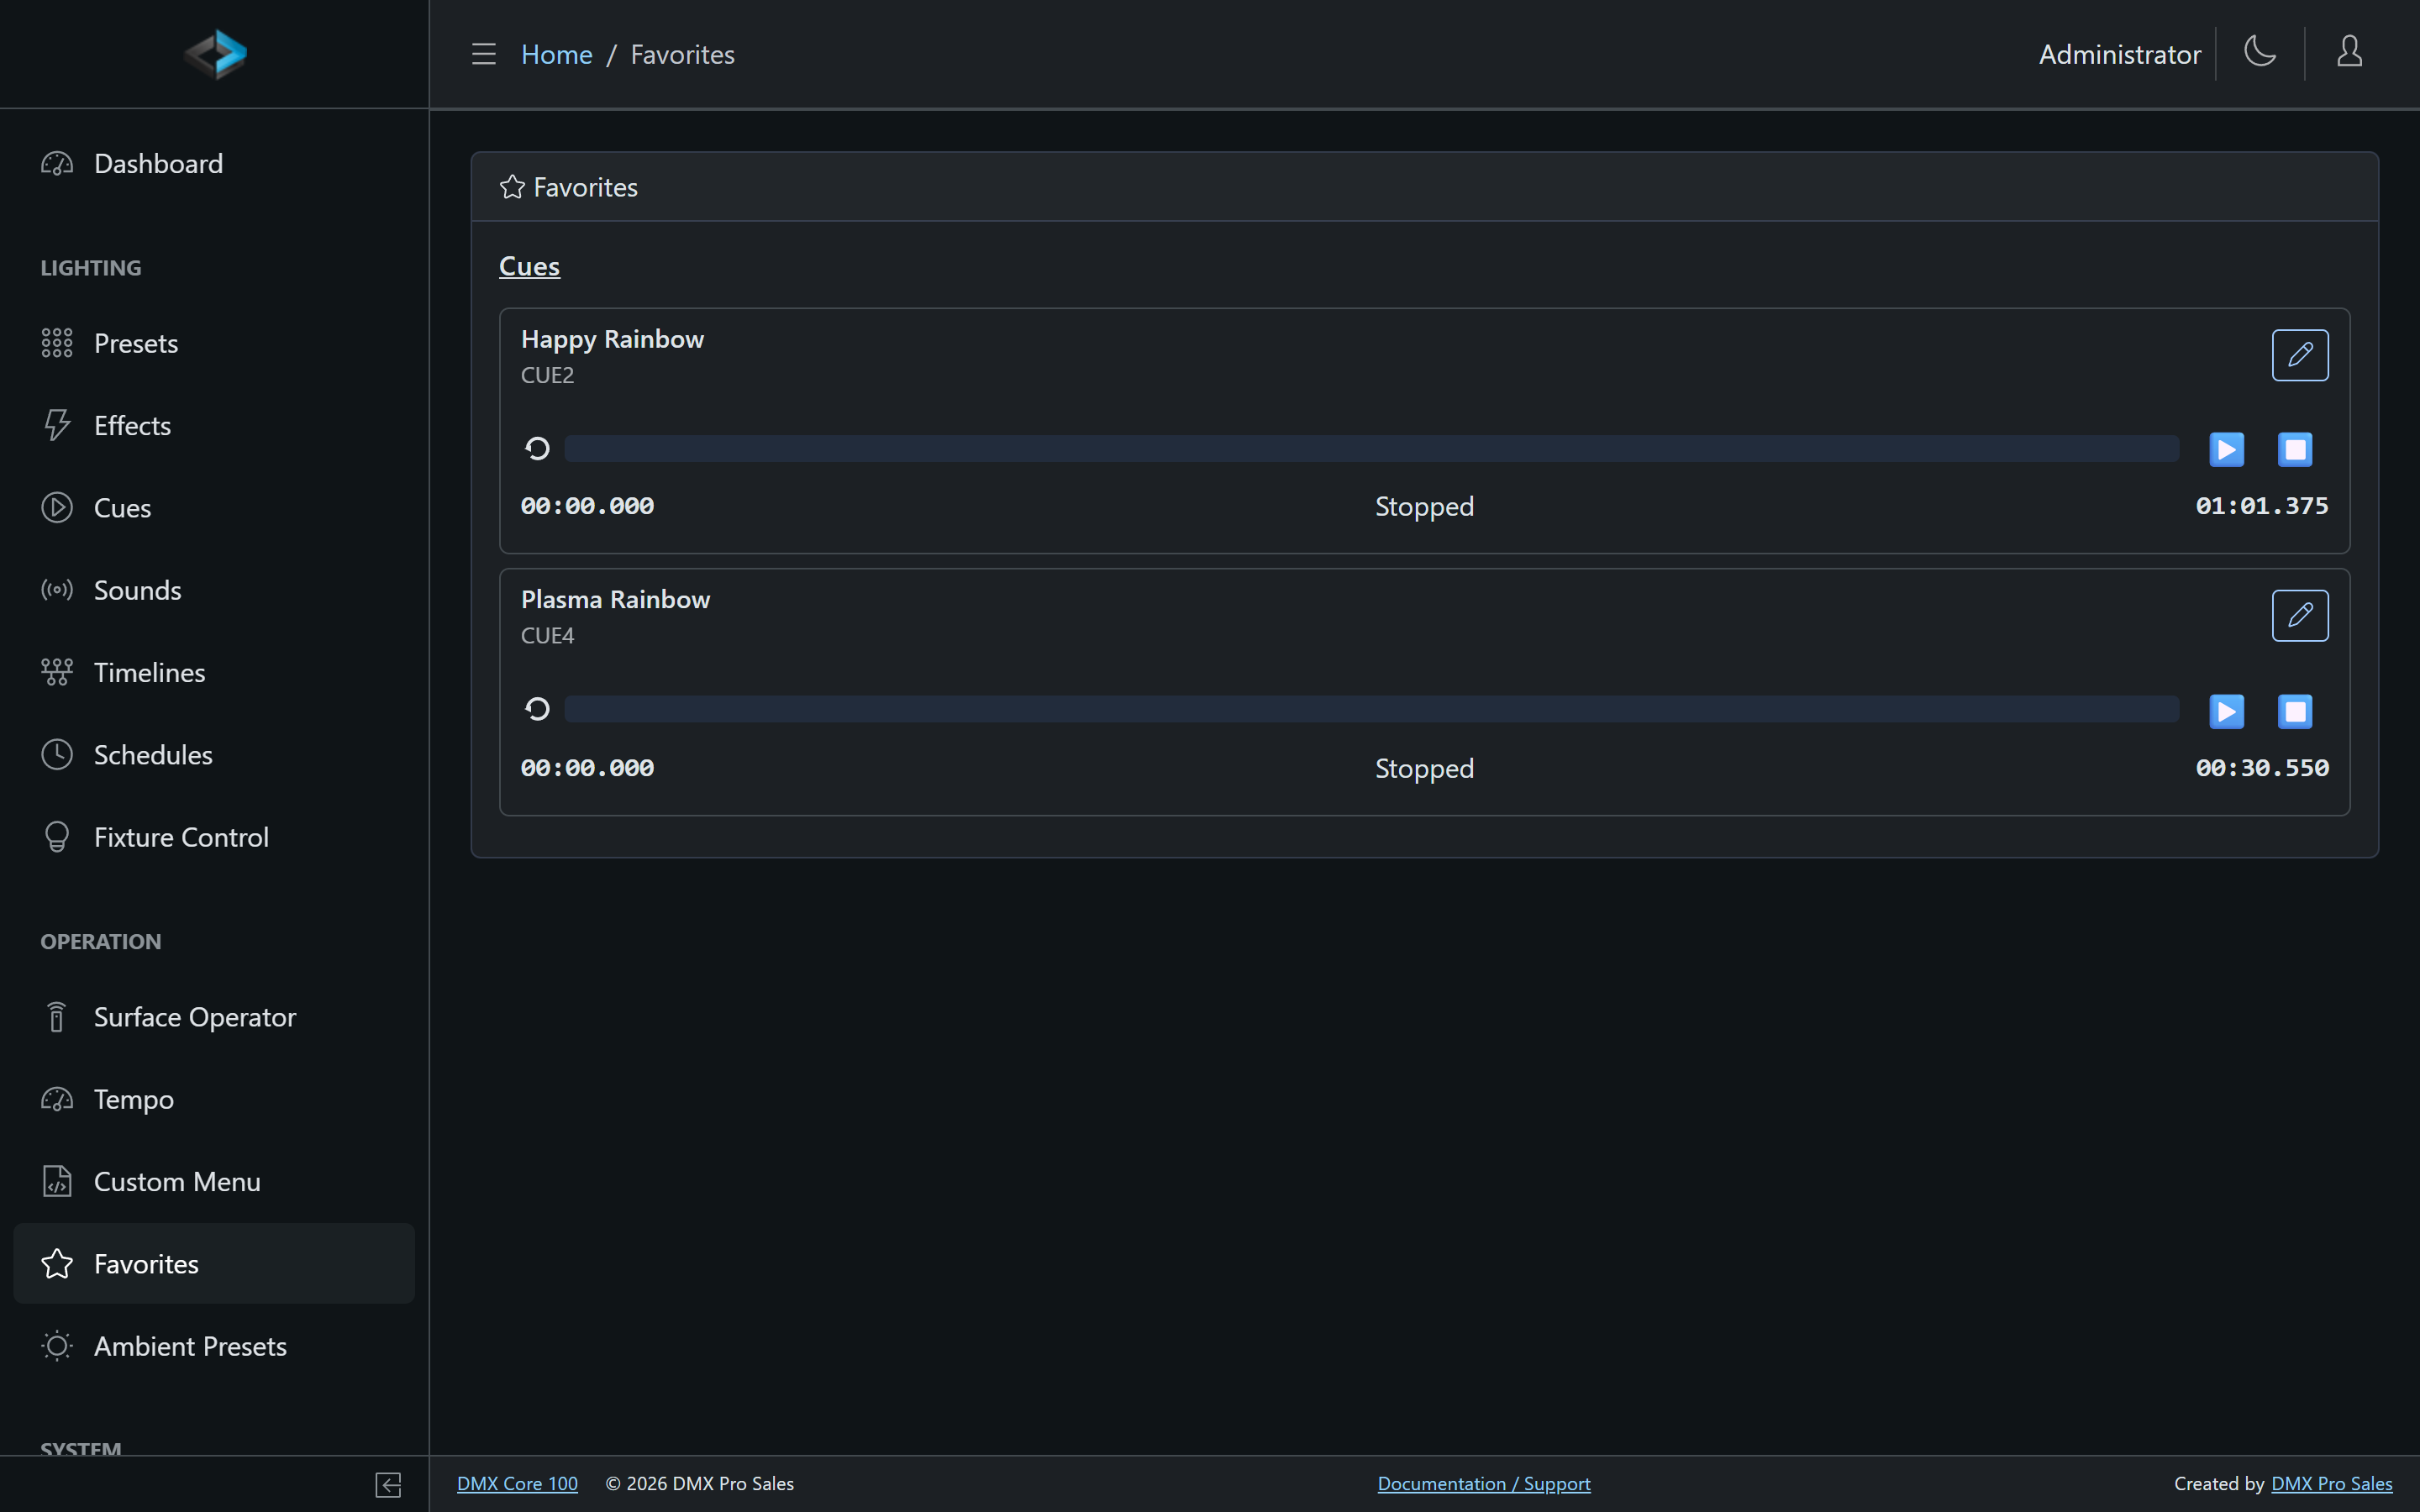The height and width of the screenshot is (1512, 2420).
Task: Edit the Happy Rainbow cue
Action: pyautogui.click(x=2300, y=355)
